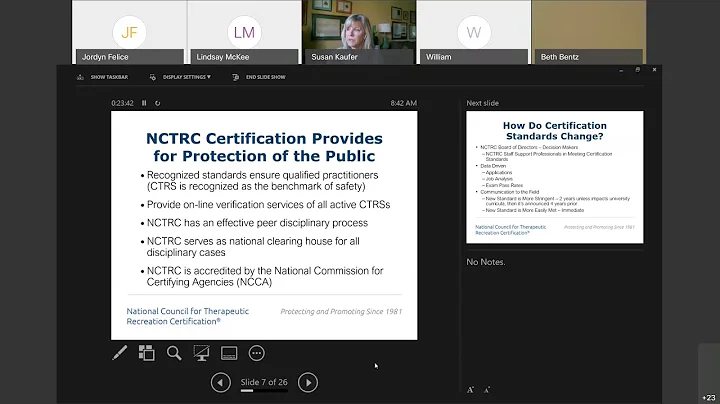Image resolution: width=720 pixels, height=404 pixels.
Task: Decrease the notes text size
Action: [x=487, y=390]
